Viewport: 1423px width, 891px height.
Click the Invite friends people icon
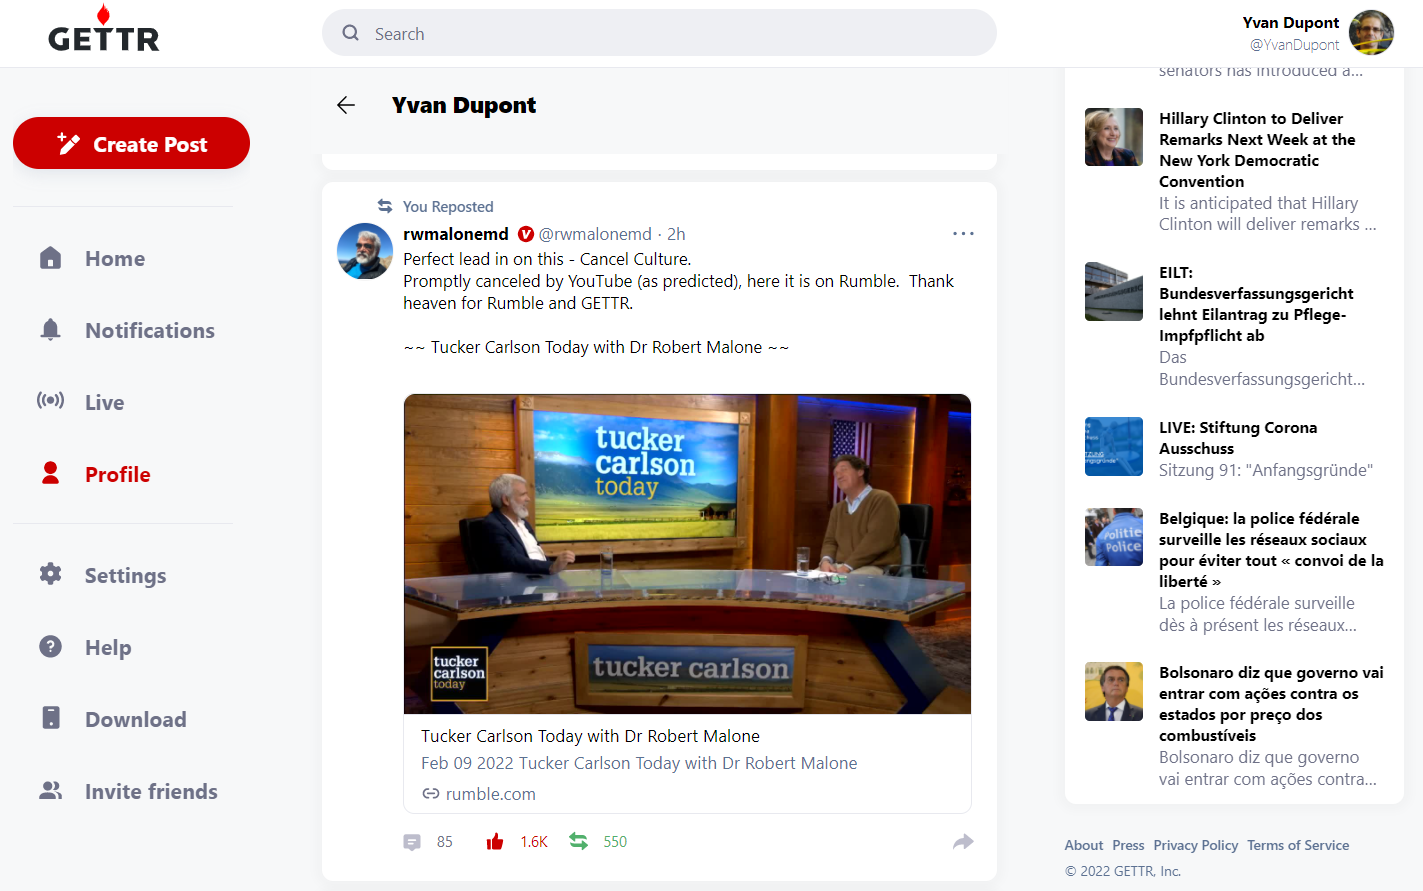[x=51, y=790]
